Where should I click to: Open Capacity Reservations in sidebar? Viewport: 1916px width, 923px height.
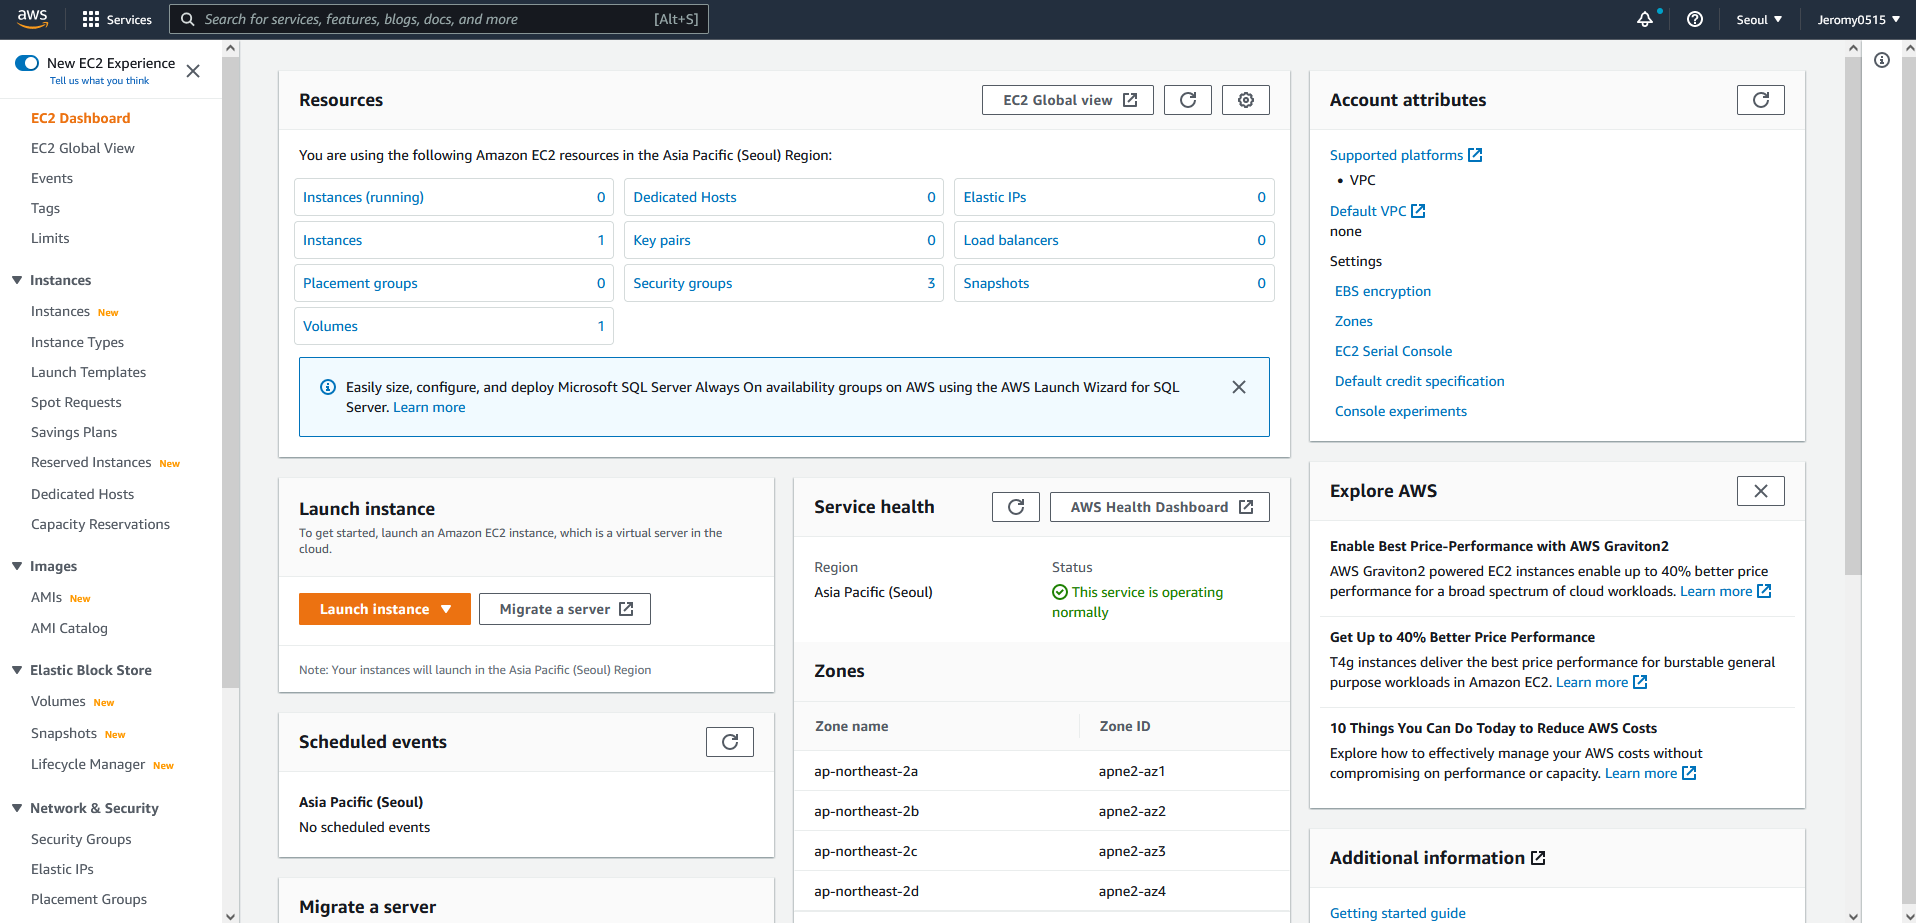tap(100, 524)
